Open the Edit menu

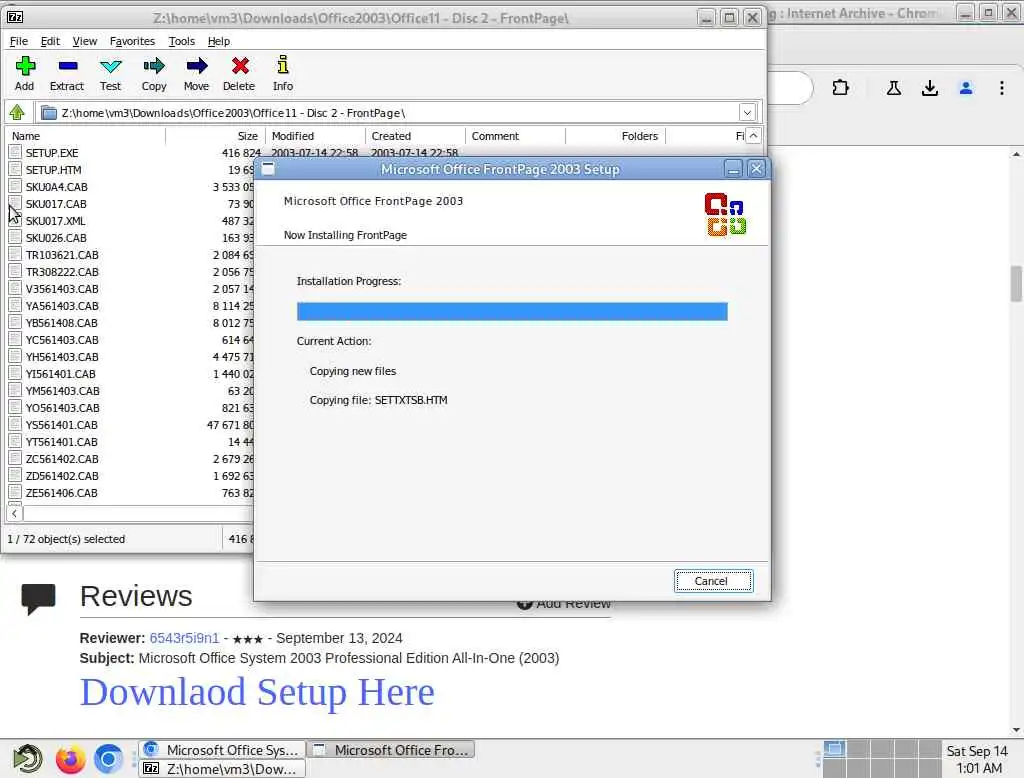pos(50,41)
